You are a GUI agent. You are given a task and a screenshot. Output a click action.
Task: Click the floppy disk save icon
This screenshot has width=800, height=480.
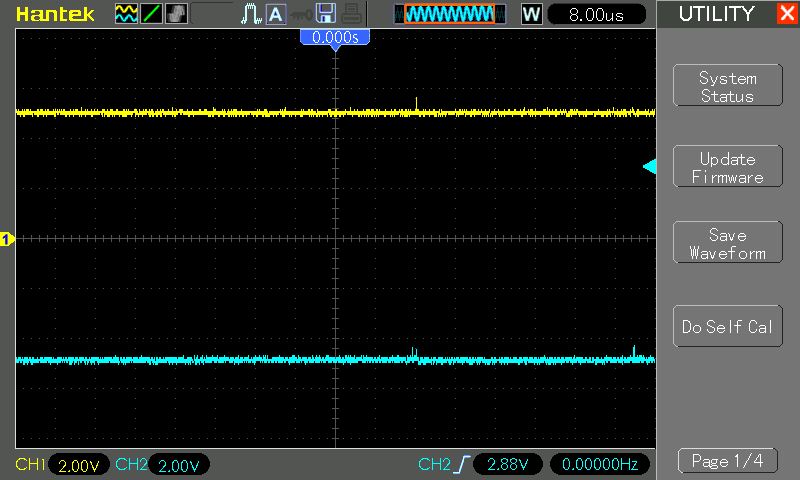click(x=325, y=14)
